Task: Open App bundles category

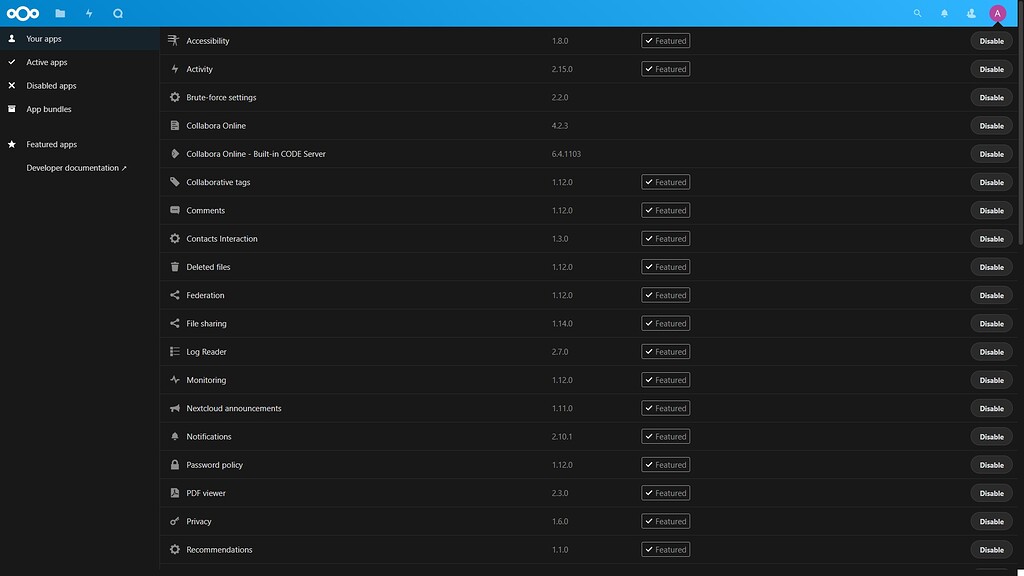Action: pos(48,109)
